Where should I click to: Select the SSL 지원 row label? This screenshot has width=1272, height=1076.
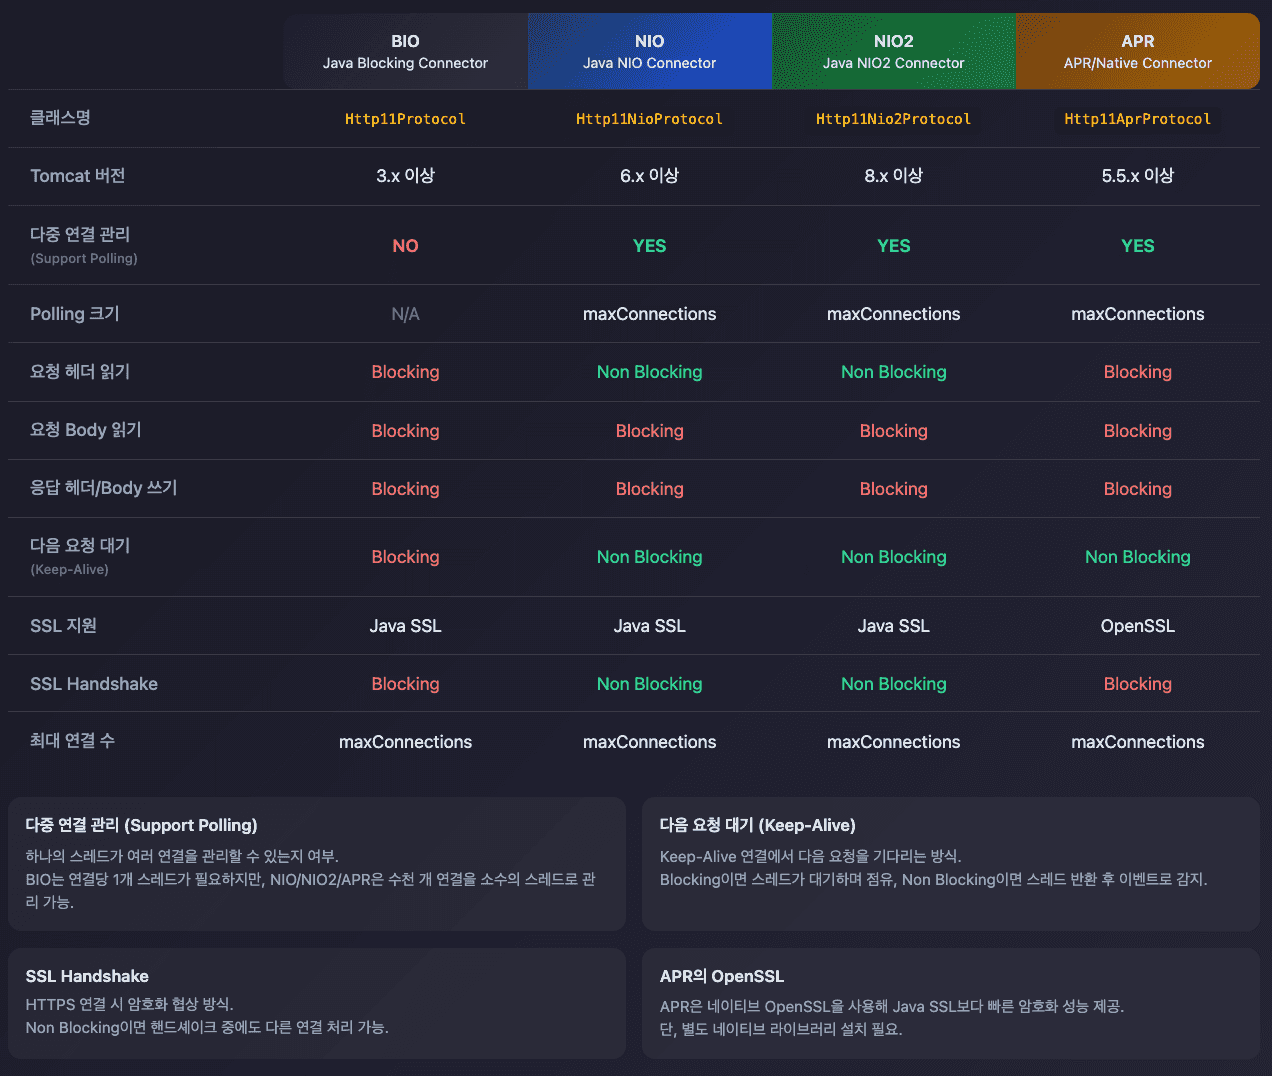[64, 626]
